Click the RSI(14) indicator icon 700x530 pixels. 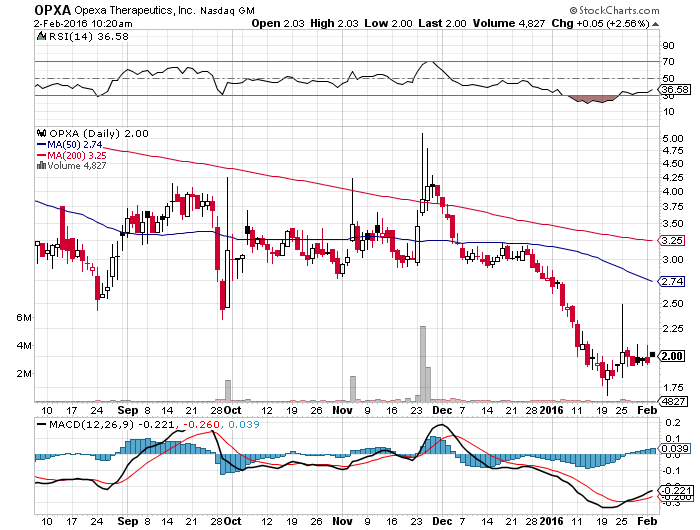[41, 36]
